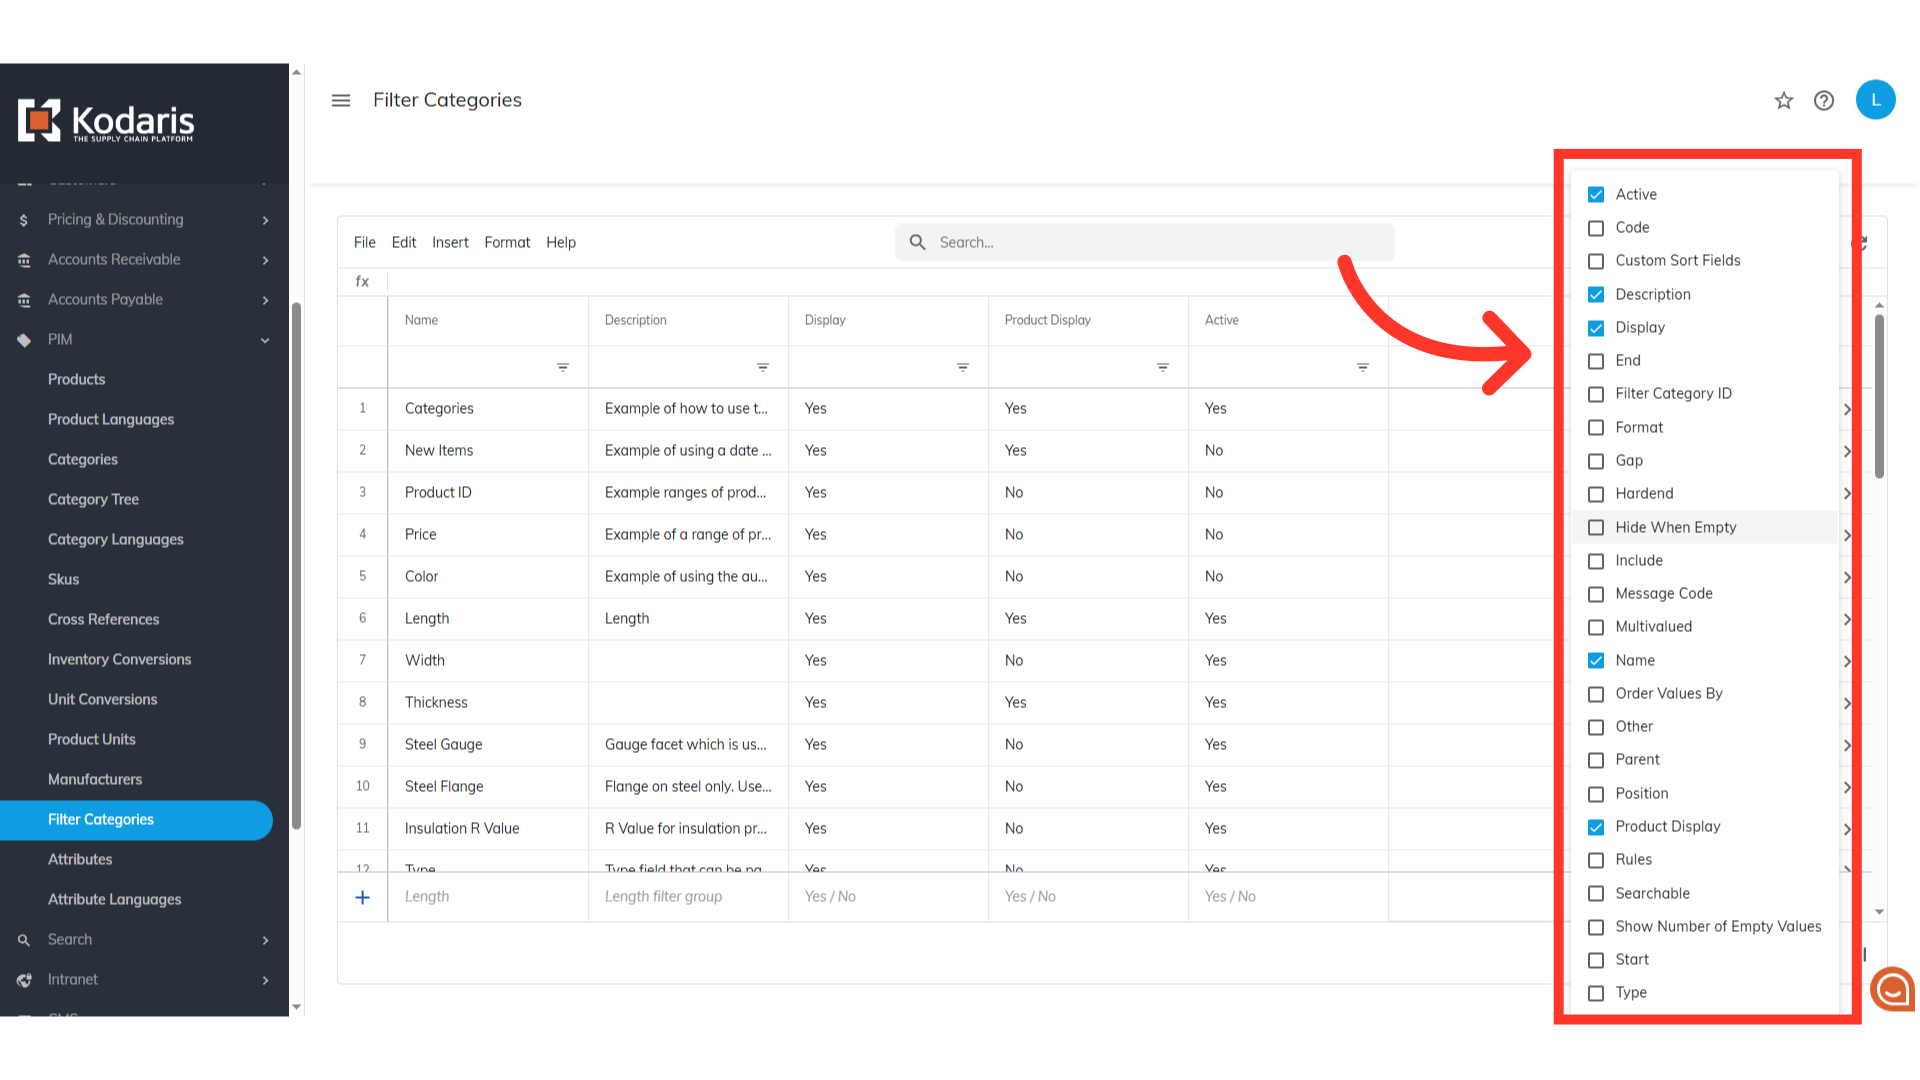
Task: Go to Category Tree page
Action: coord(93,500)
